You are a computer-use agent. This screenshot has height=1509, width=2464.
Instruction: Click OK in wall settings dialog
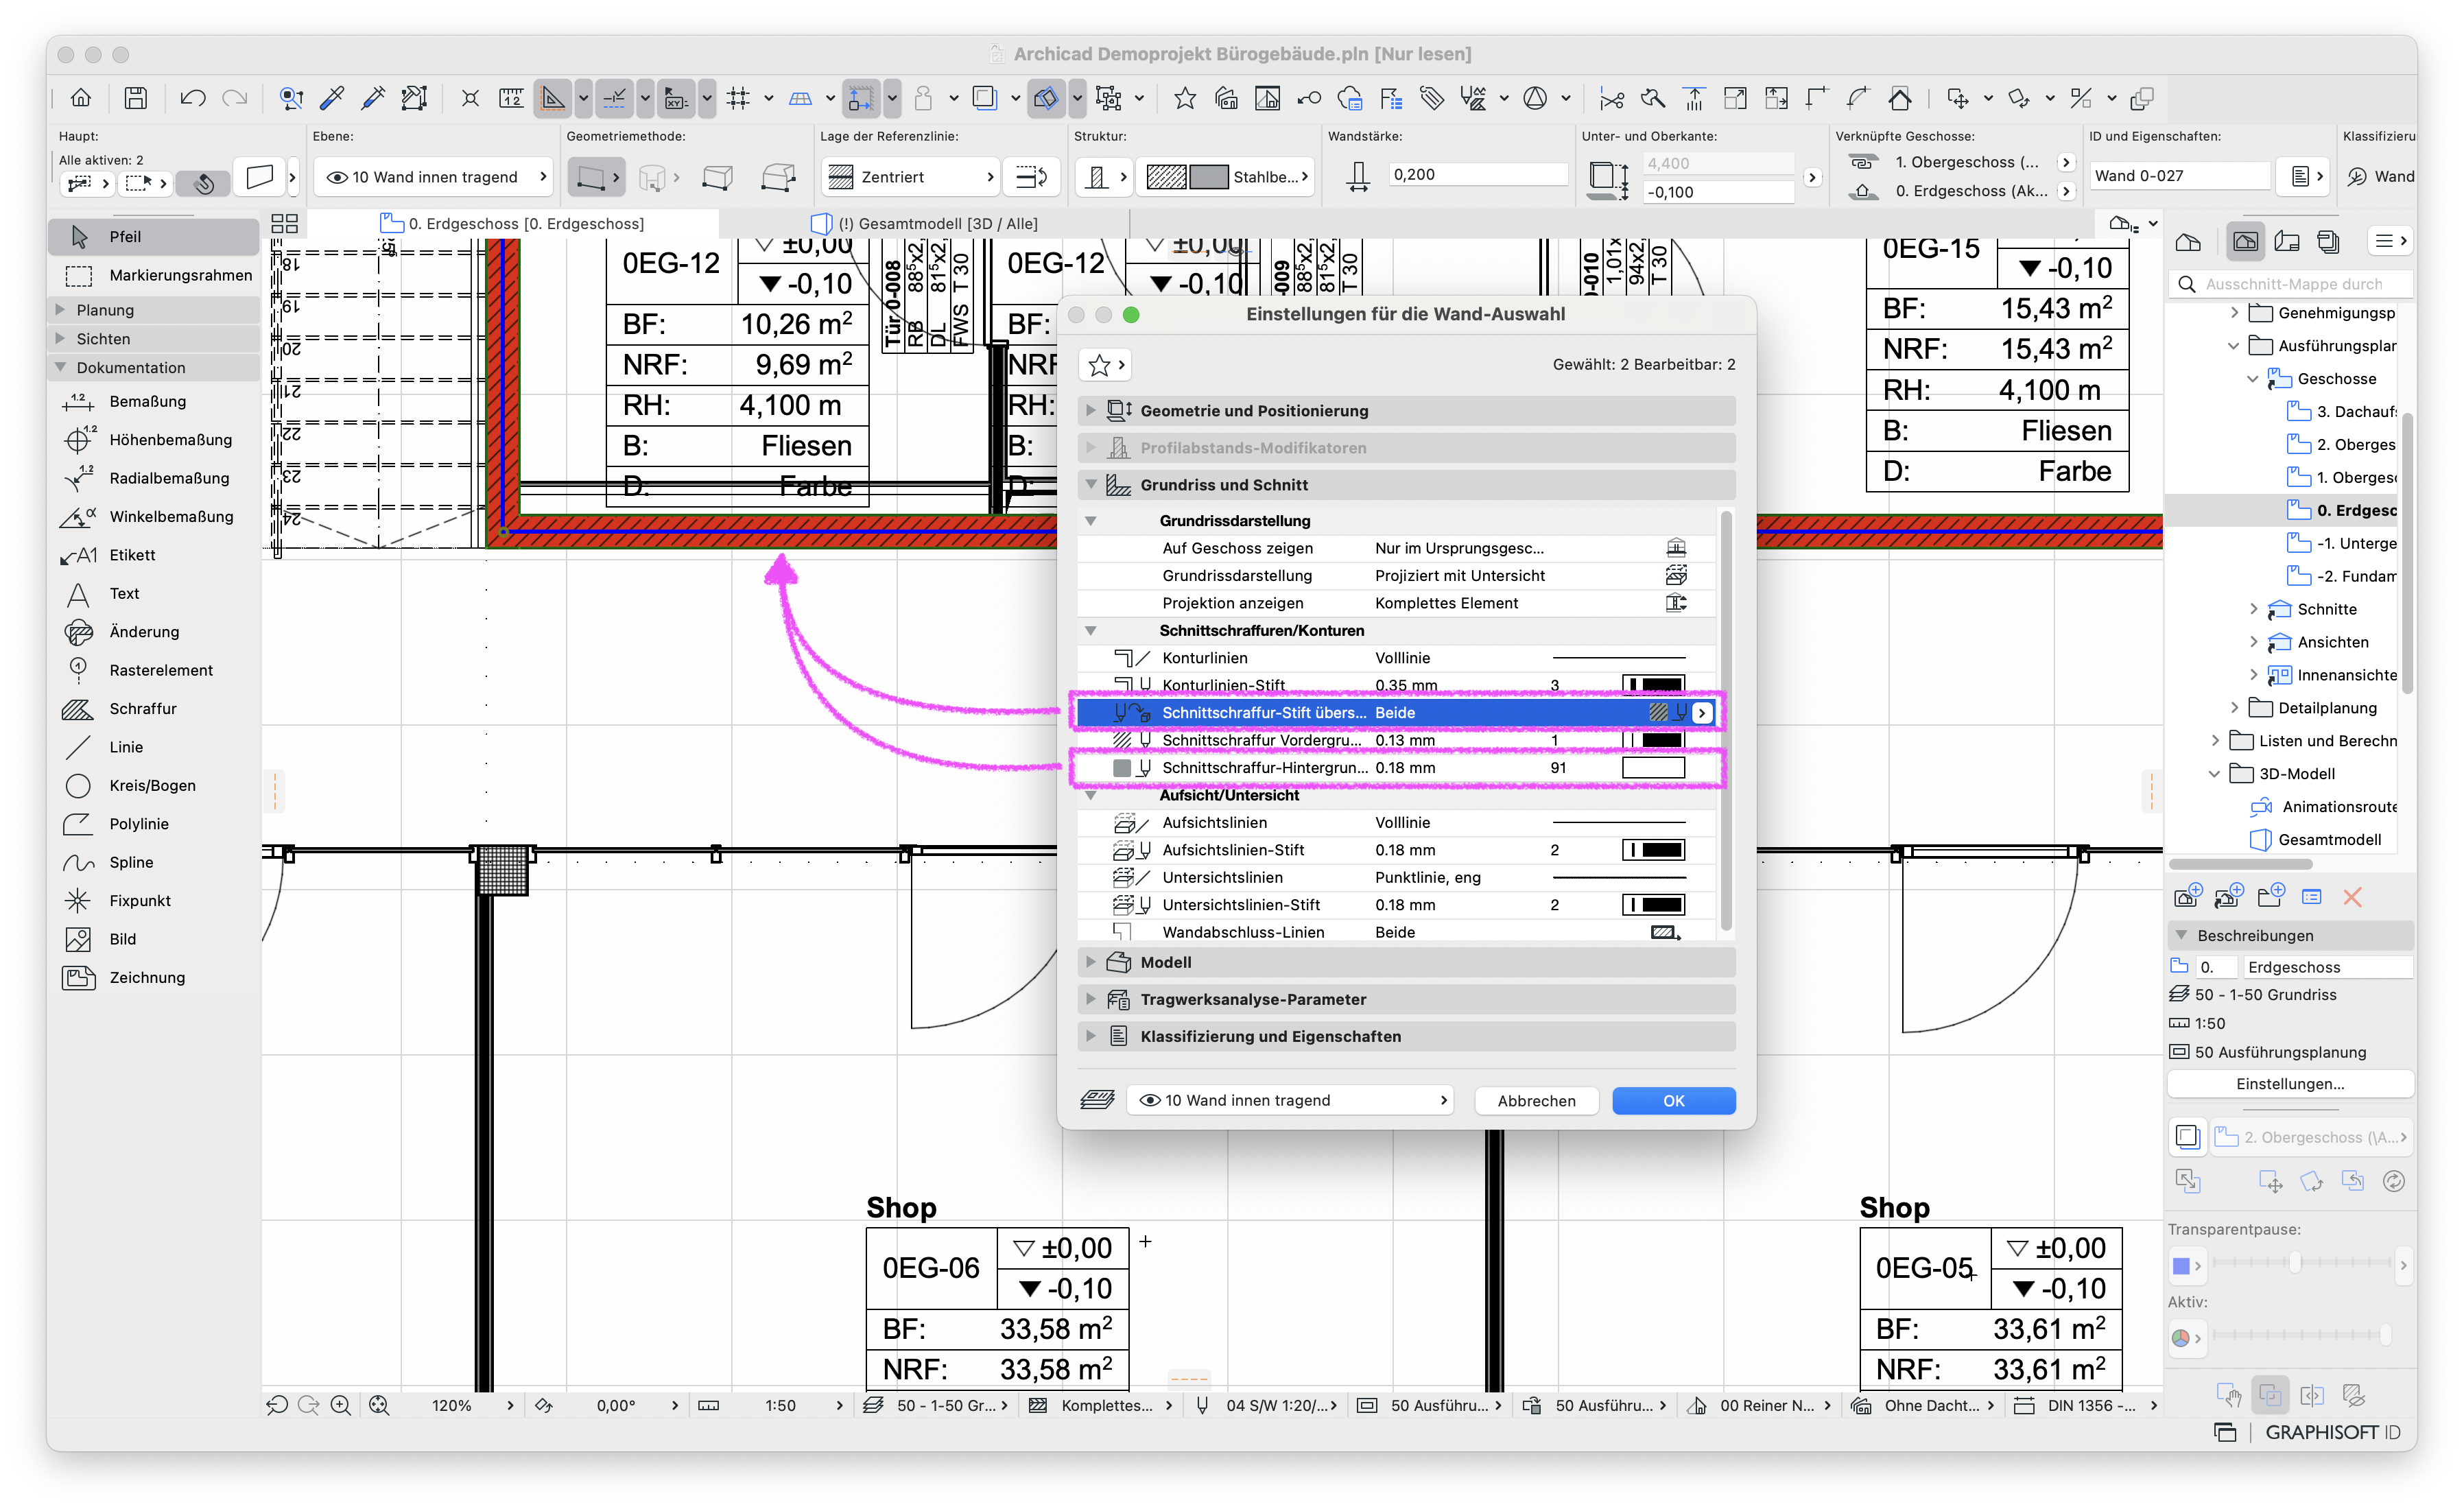pyautogui.click(x=1674, y=1101)
